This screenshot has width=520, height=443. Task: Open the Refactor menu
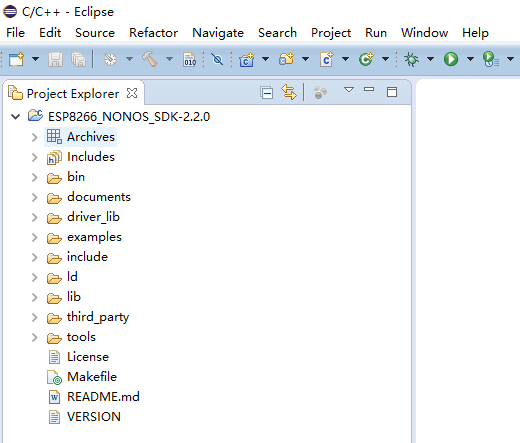tap(153, 33)
